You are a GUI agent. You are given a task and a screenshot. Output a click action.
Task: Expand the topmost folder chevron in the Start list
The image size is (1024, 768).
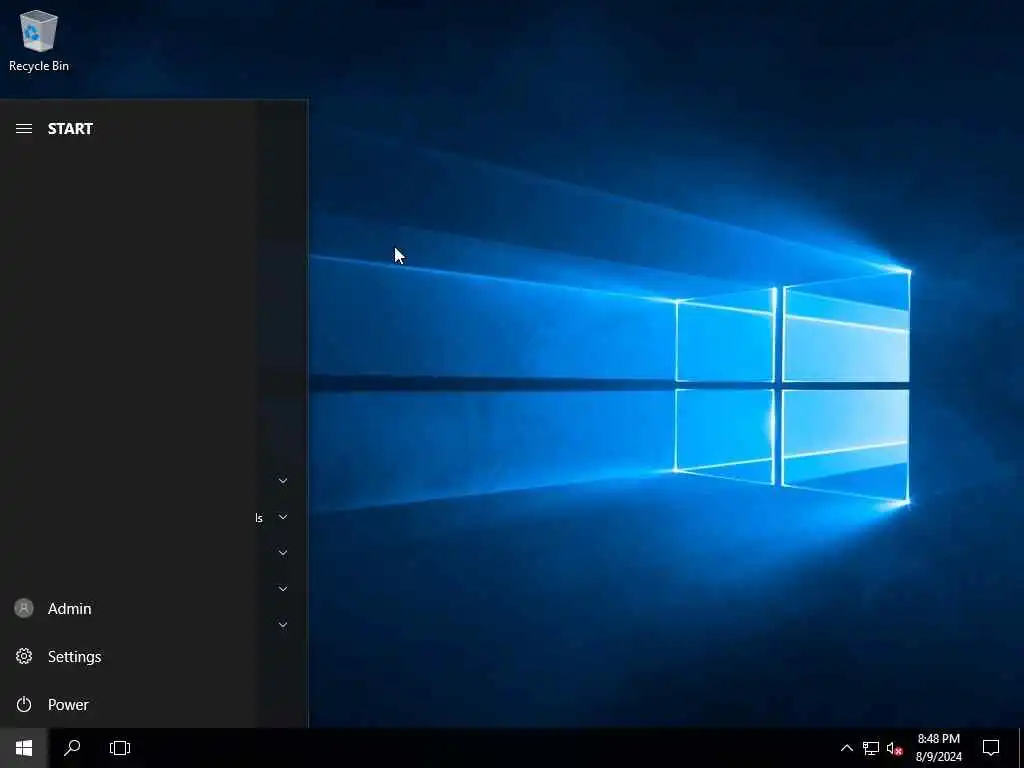coord(283,481)
